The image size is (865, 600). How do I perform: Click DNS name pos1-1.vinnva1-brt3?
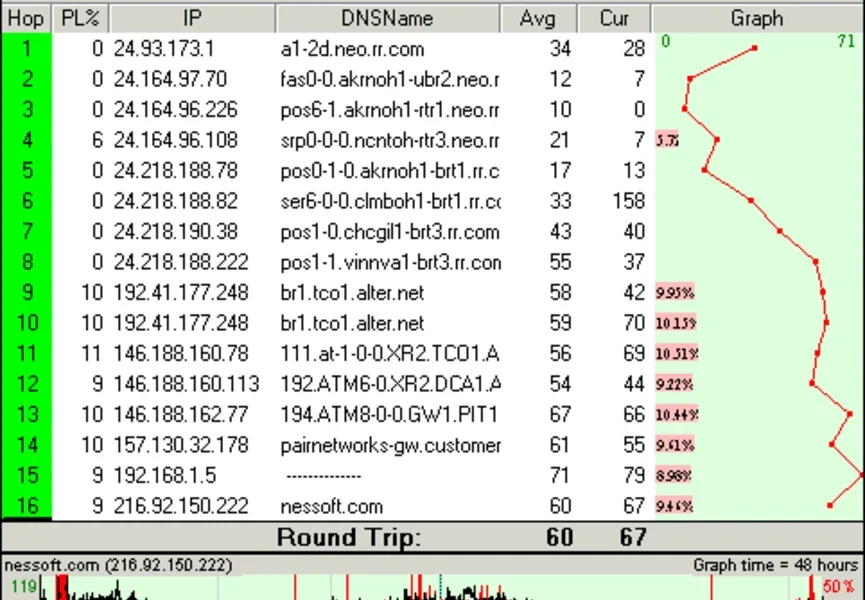point(390,262)
